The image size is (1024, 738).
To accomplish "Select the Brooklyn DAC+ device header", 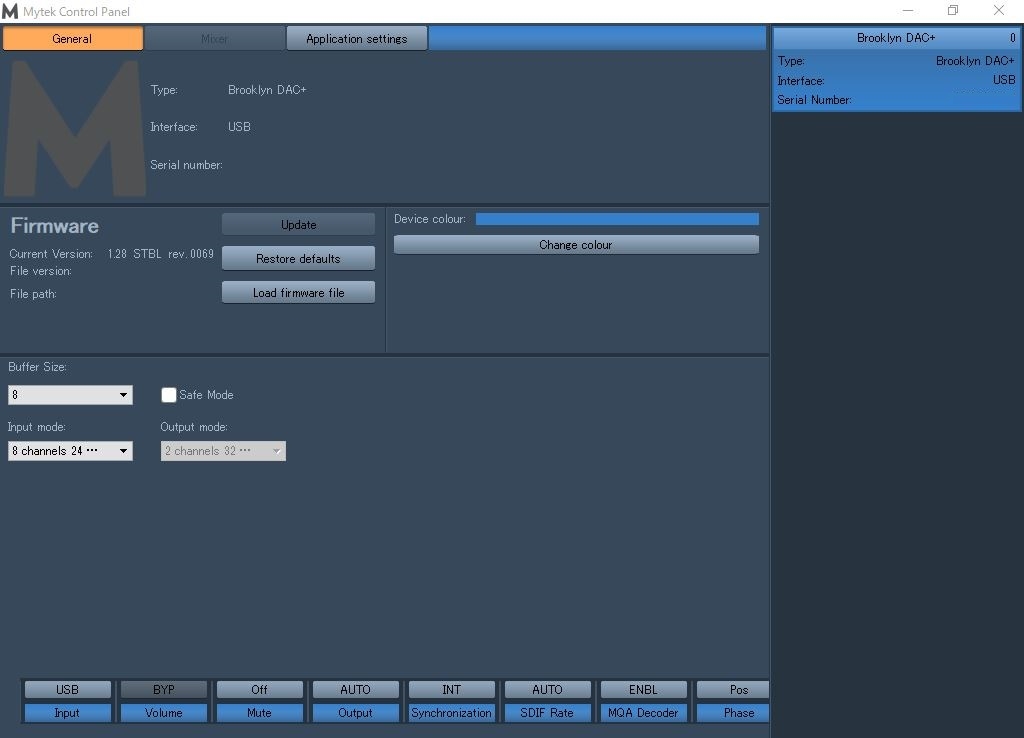I will pos(897,38).
